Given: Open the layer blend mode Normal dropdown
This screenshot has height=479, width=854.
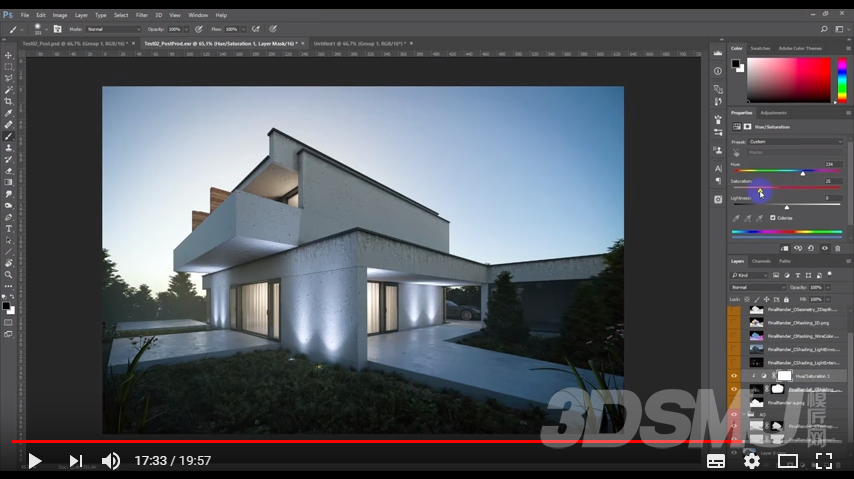Looking at the screenshot, I should point(758,287).
